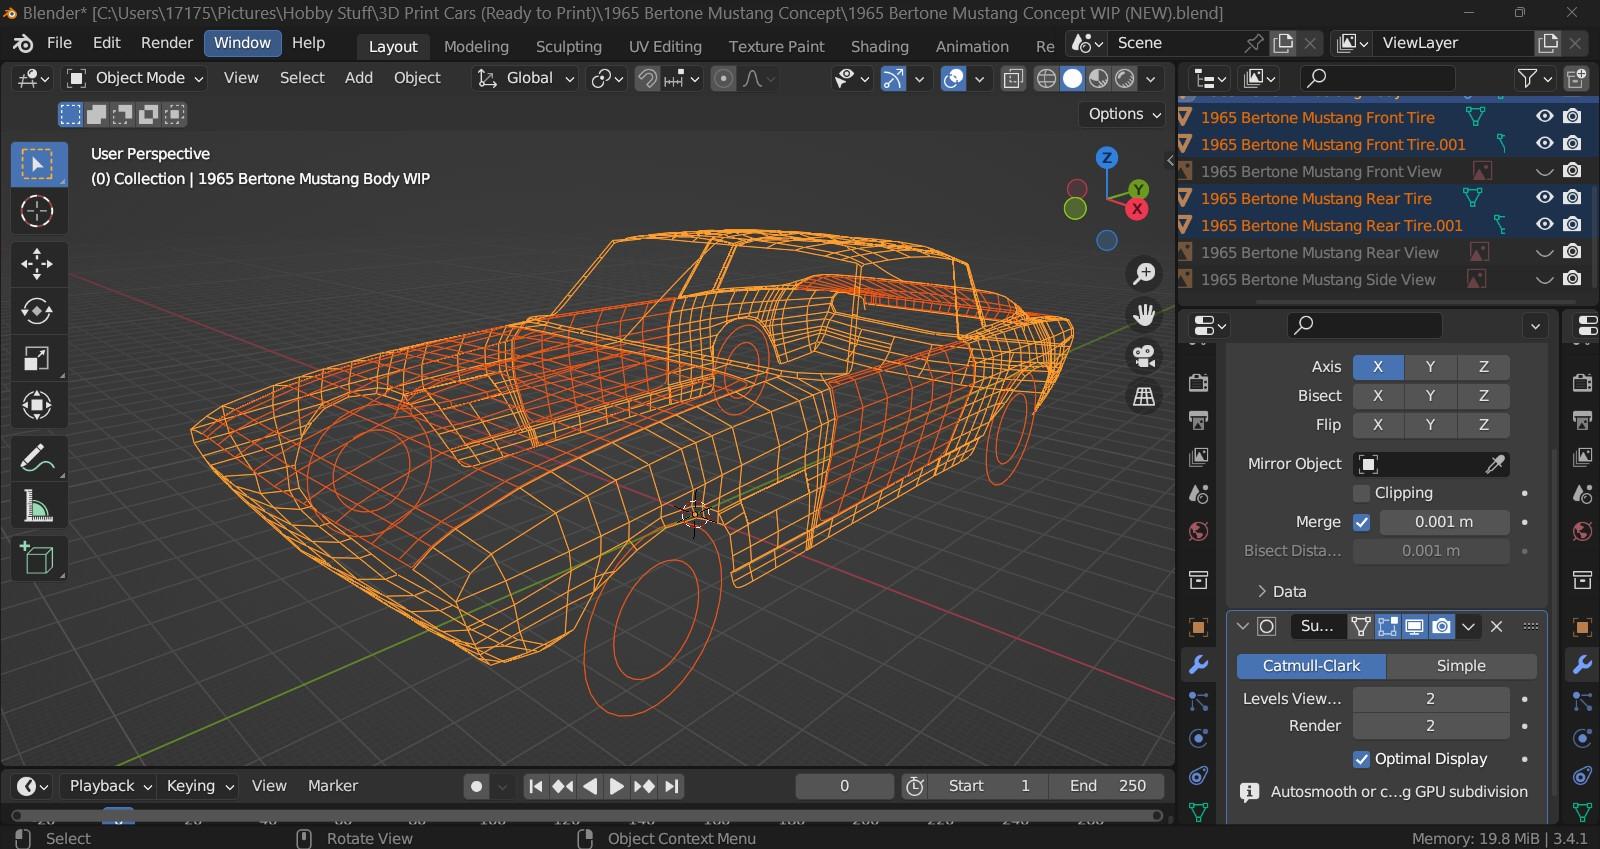Screen dimensions: 1600x849
Task: Click the pan view hand icon
Action: pos(1144,315)
